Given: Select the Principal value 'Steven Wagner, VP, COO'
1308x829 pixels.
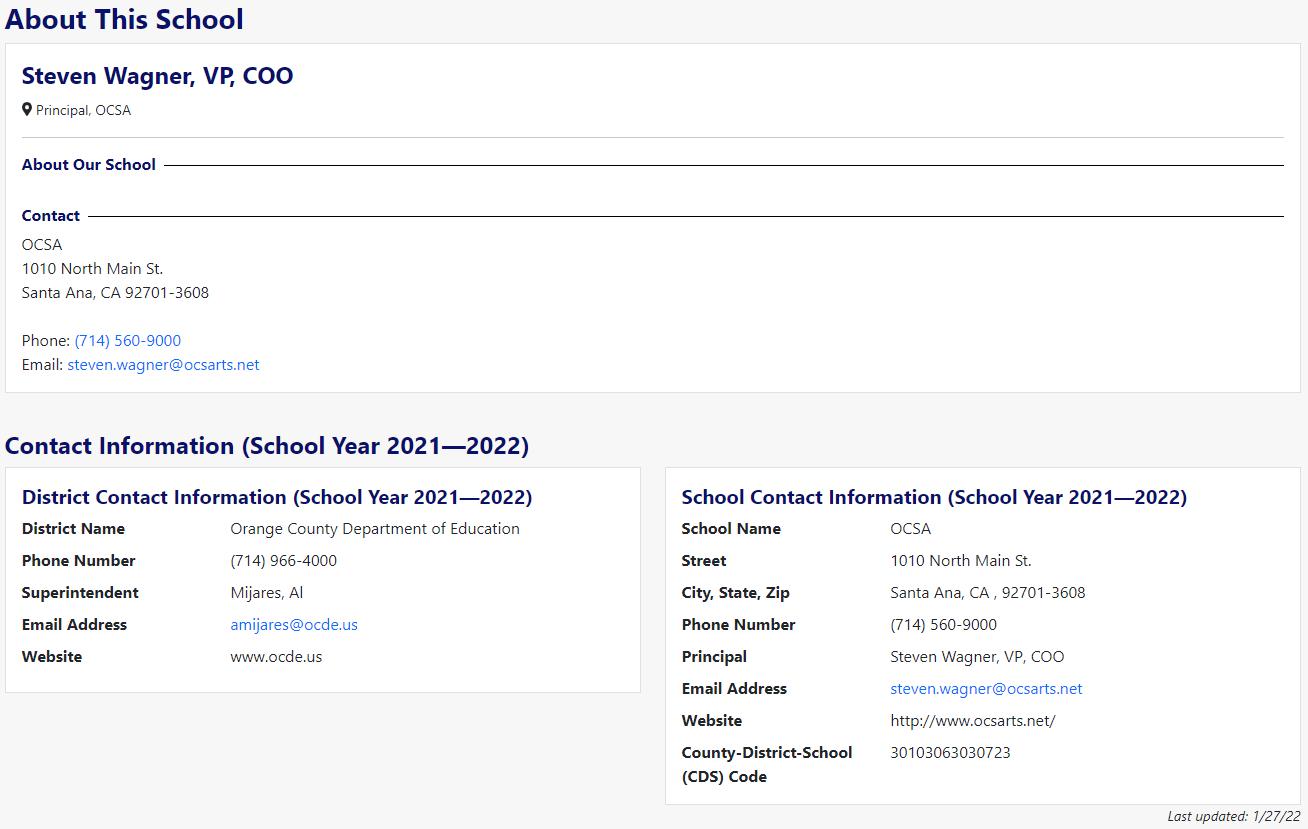Looking at the screenshot, I should point(977,657).
